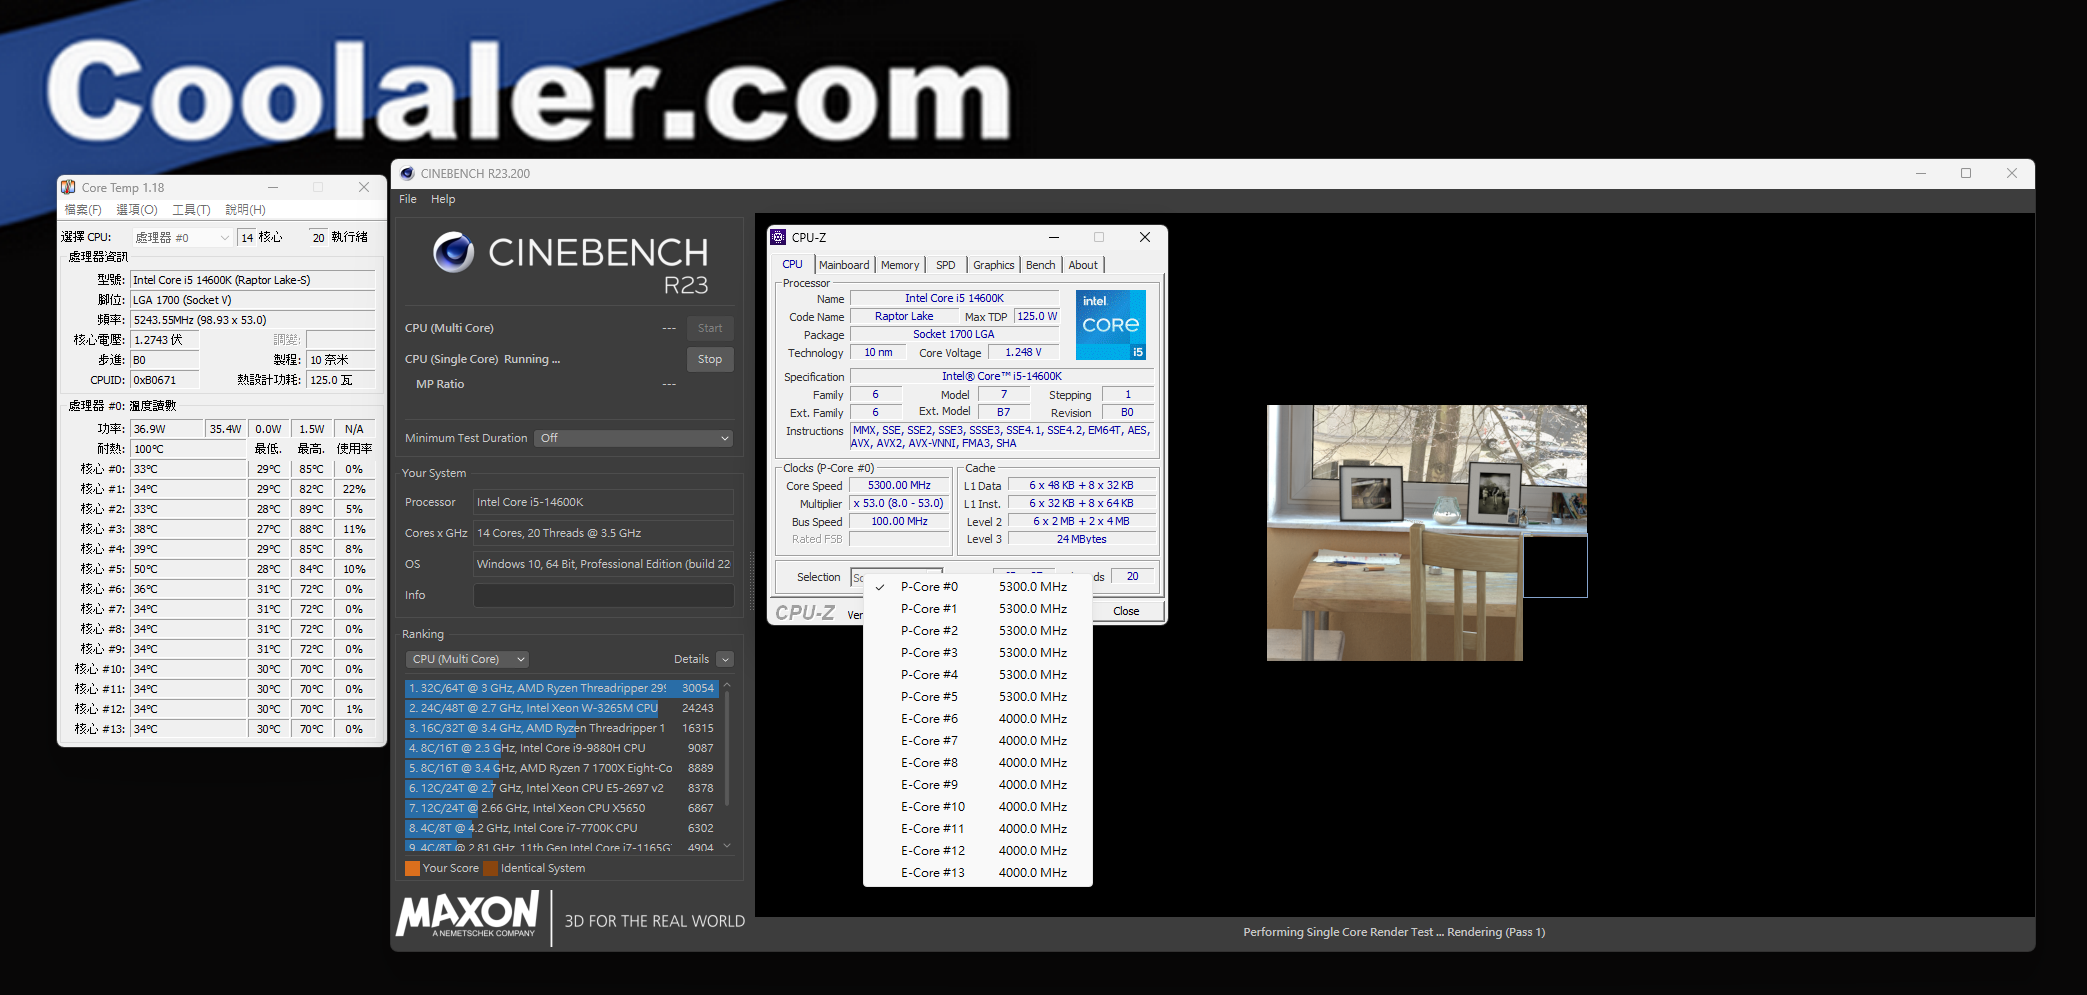Select P-Core #3 in the clocks list
Screen dimensions: 2087x995
pyautogui.click(x=978, y=653)
